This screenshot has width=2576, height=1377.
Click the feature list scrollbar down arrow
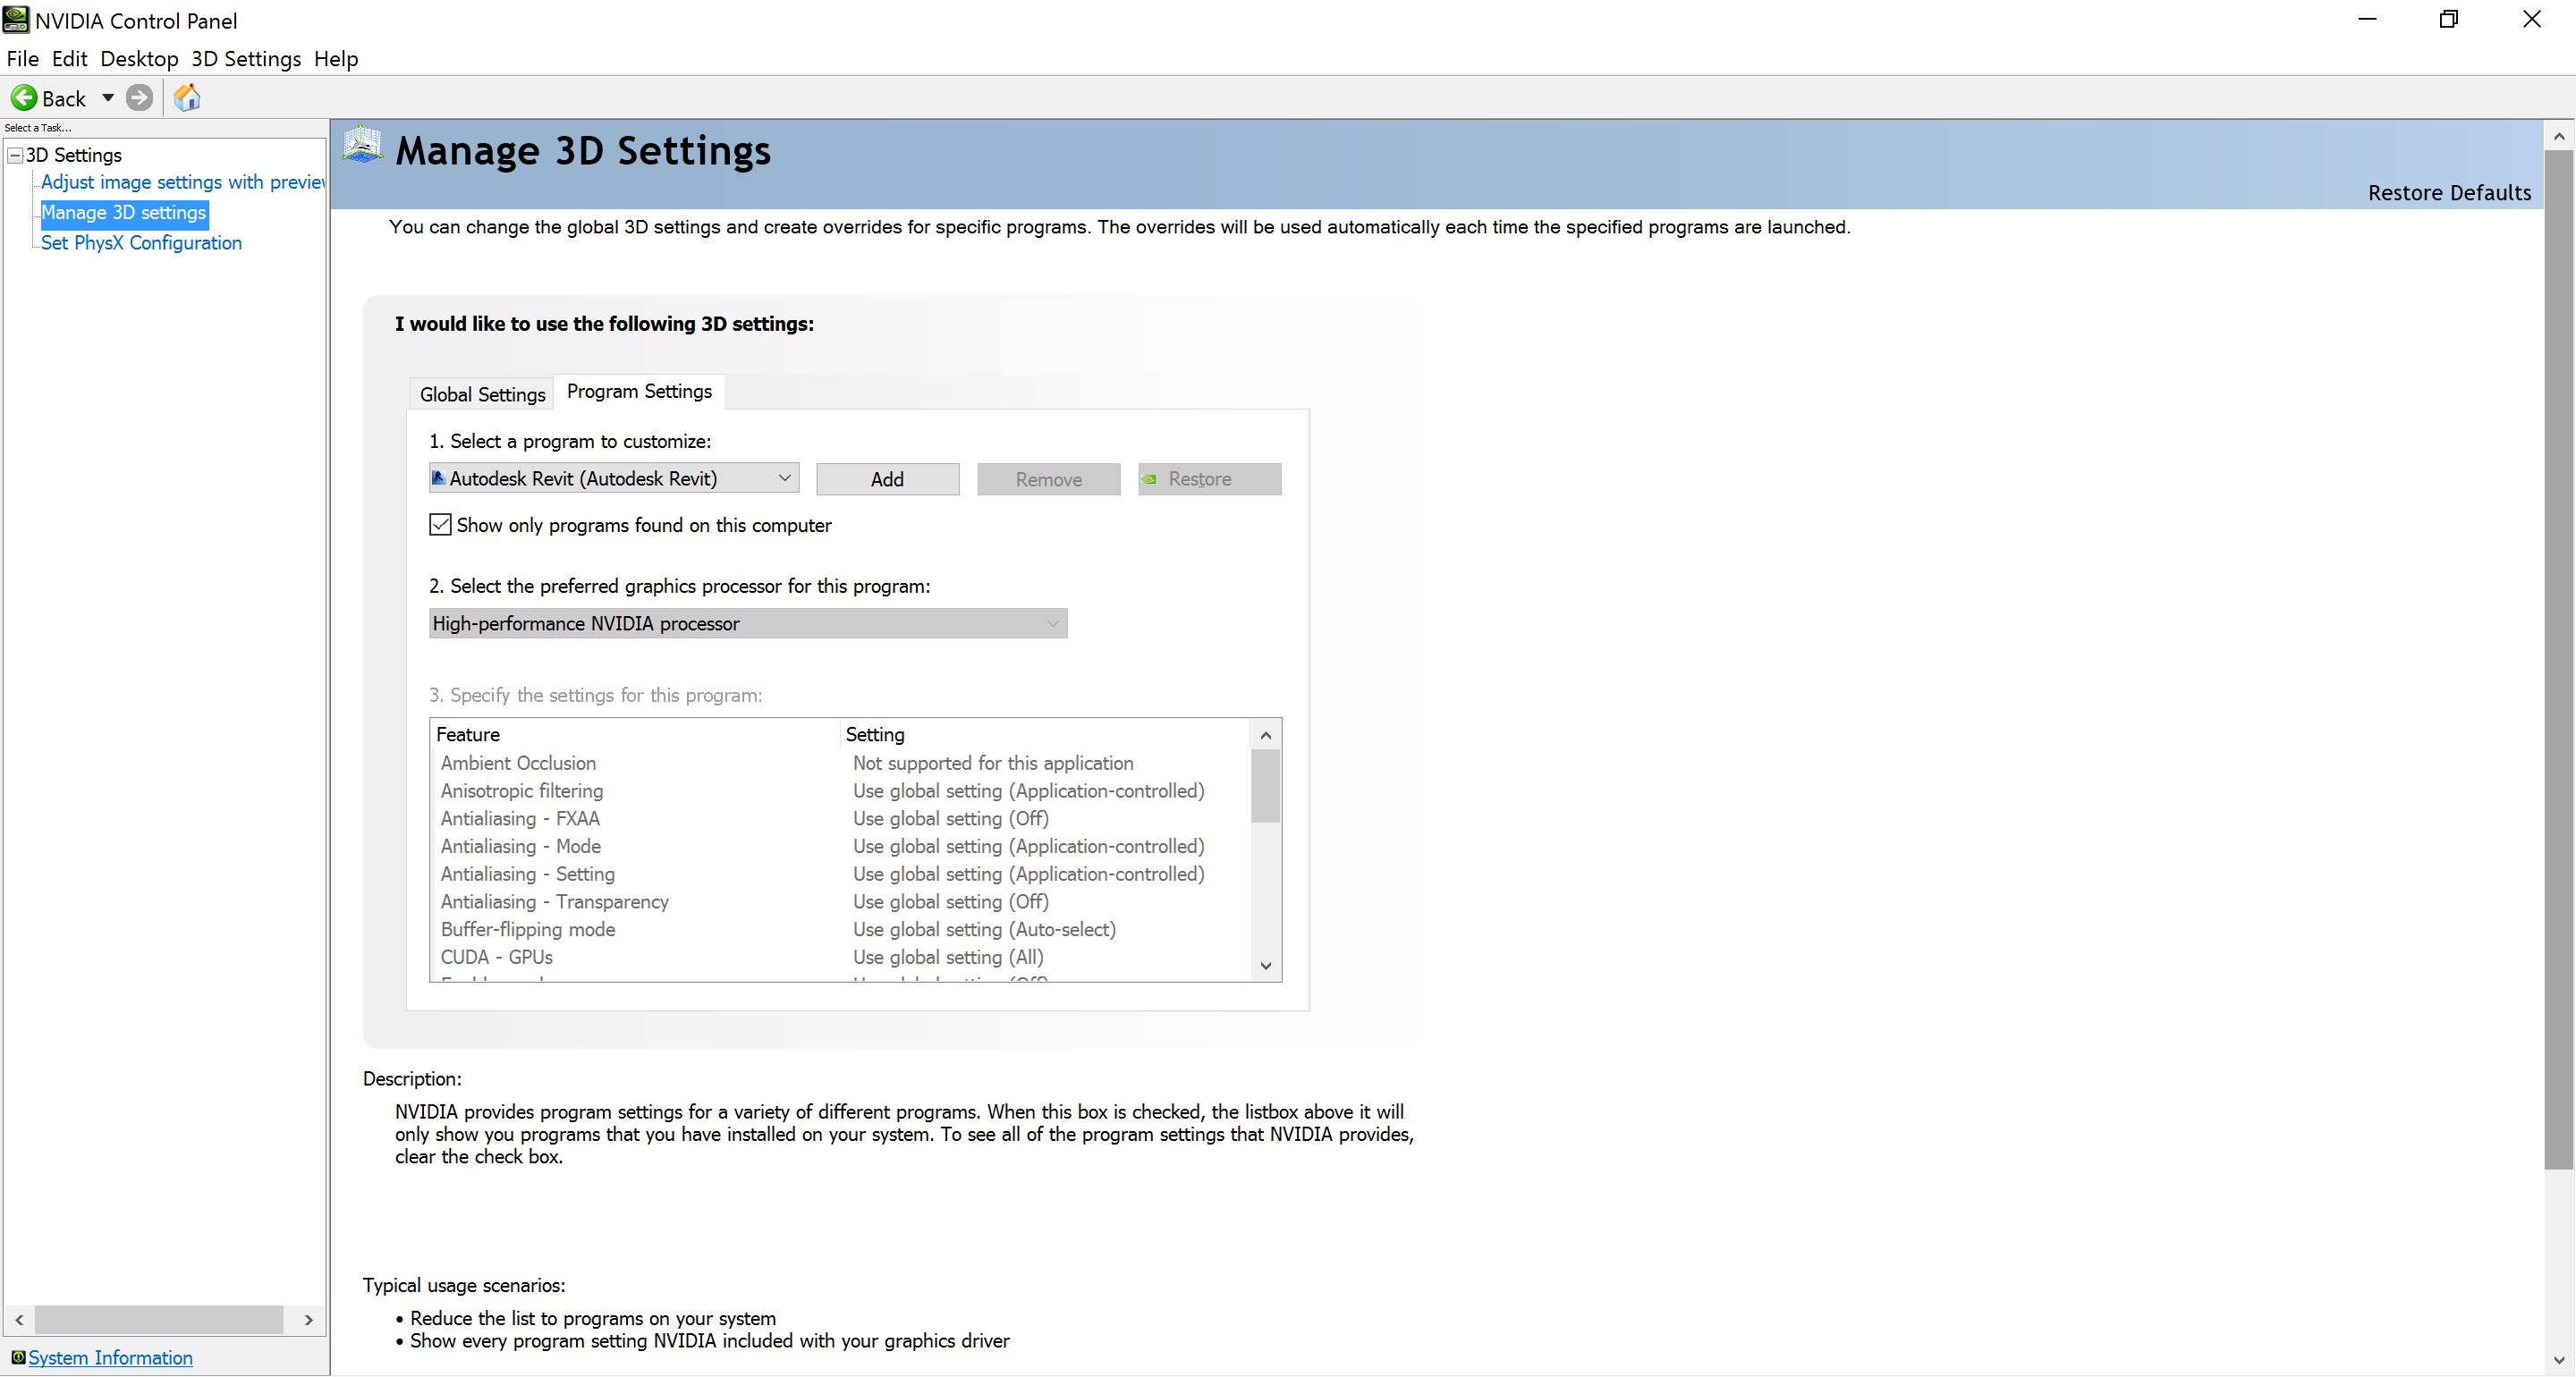coord(1265,965)
